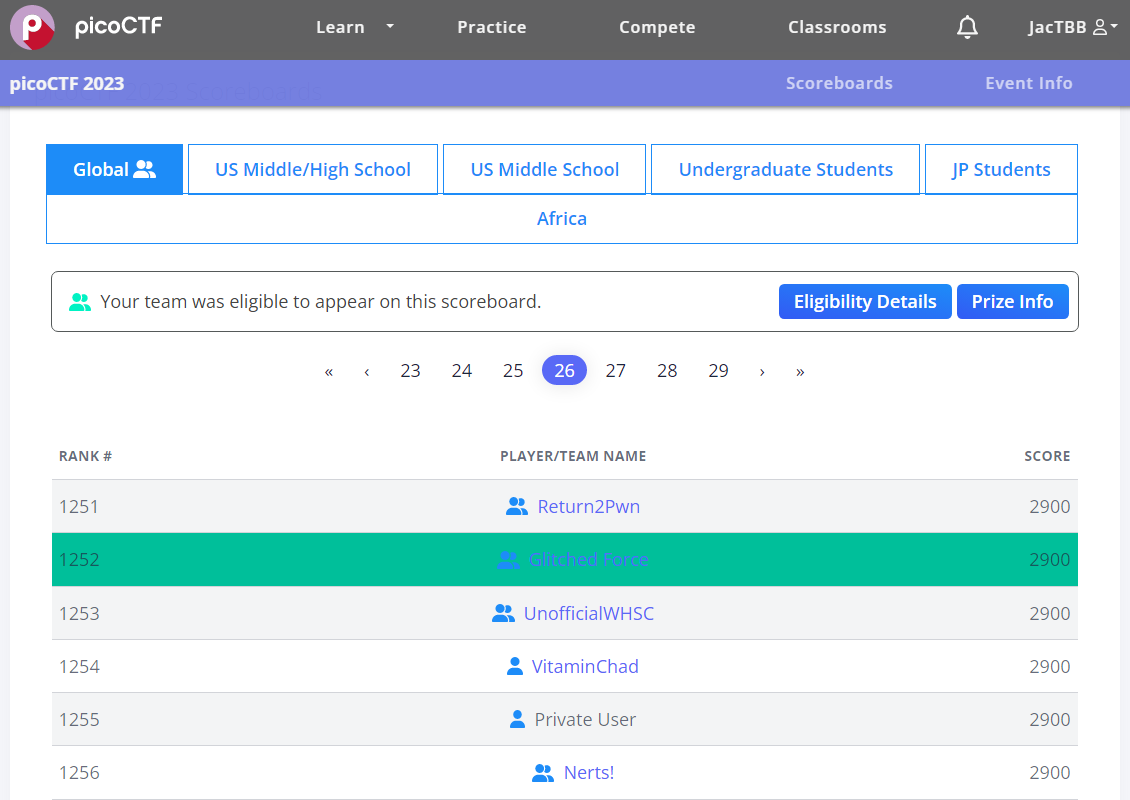1130x800 pixels.
Task: View the Event Info page
Action: [1028, 84]
